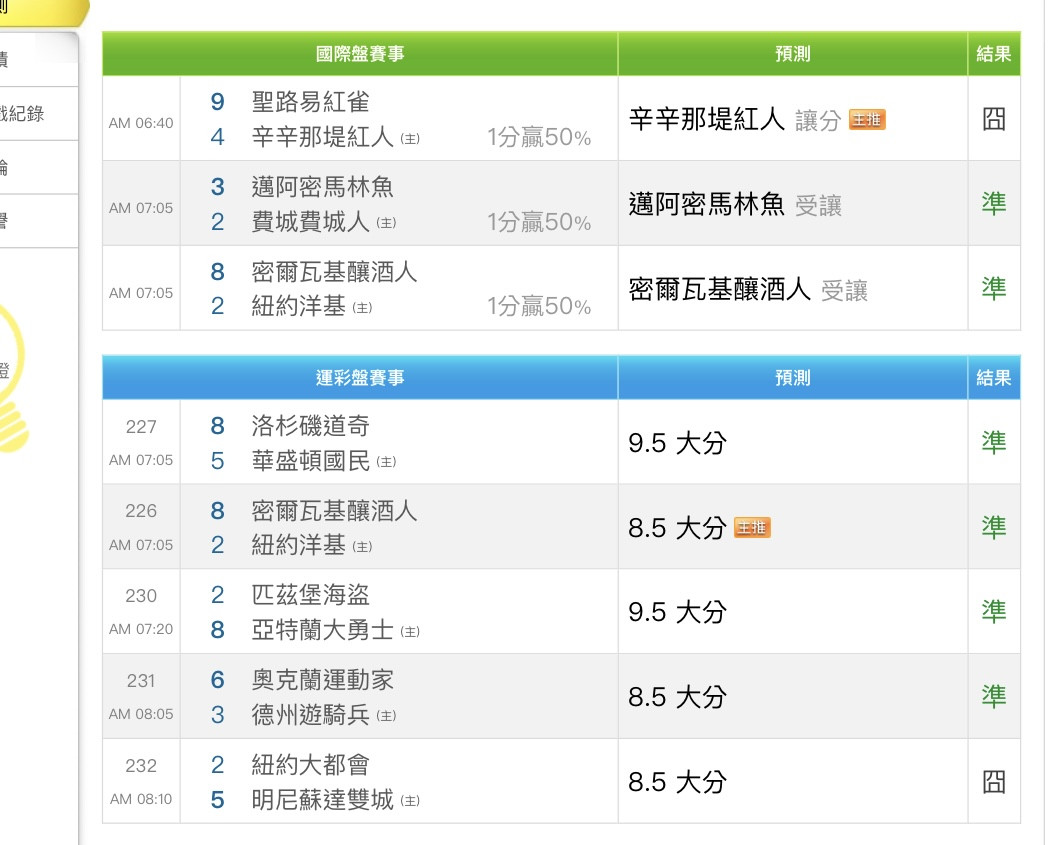Click 紐約大都會 team name

[310, 765]
